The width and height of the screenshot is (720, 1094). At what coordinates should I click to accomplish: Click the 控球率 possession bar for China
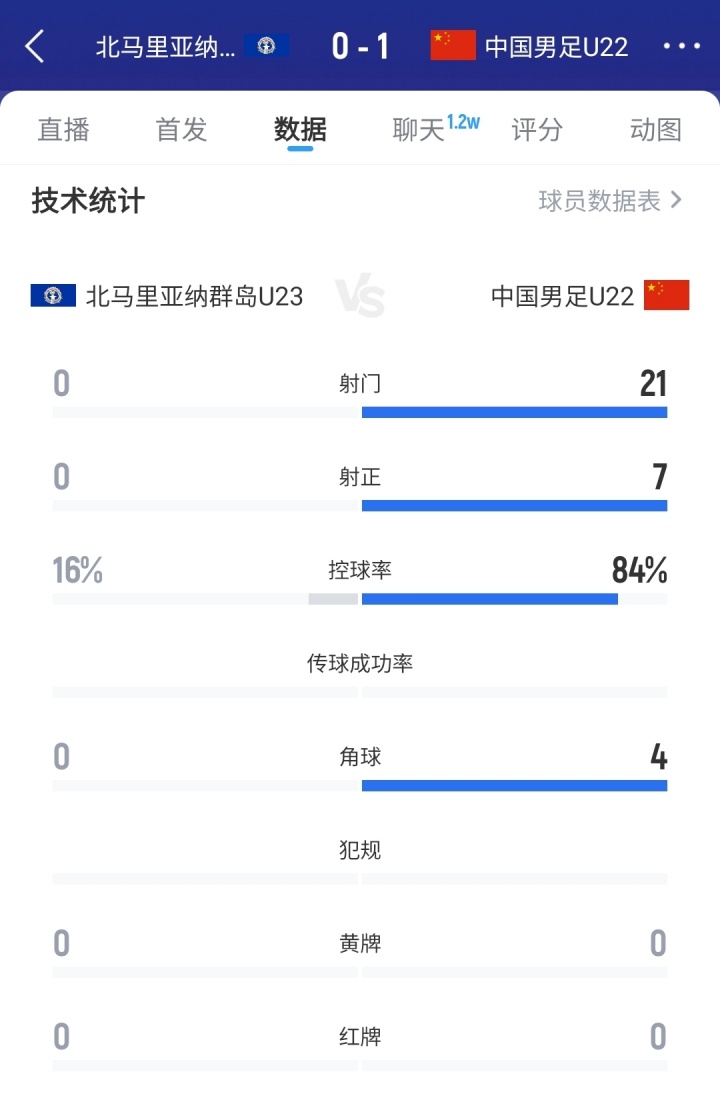click(x=490, y=599)
